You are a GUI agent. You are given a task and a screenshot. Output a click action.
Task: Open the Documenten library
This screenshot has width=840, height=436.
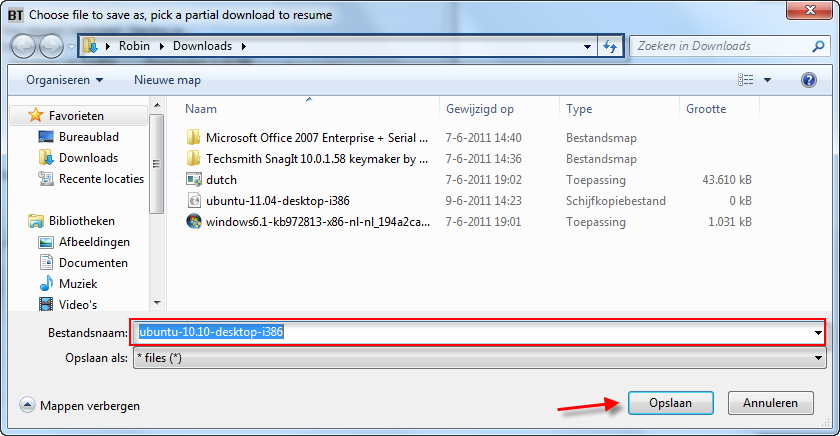pos(84,263)
